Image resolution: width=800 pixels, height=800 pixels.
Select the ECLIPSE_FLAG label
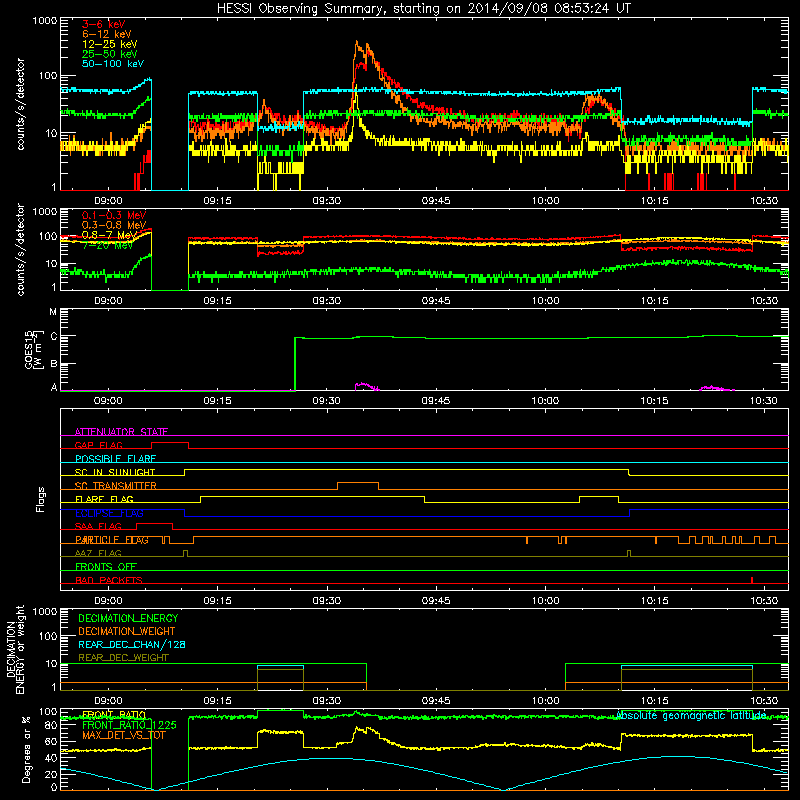point(109,513)
